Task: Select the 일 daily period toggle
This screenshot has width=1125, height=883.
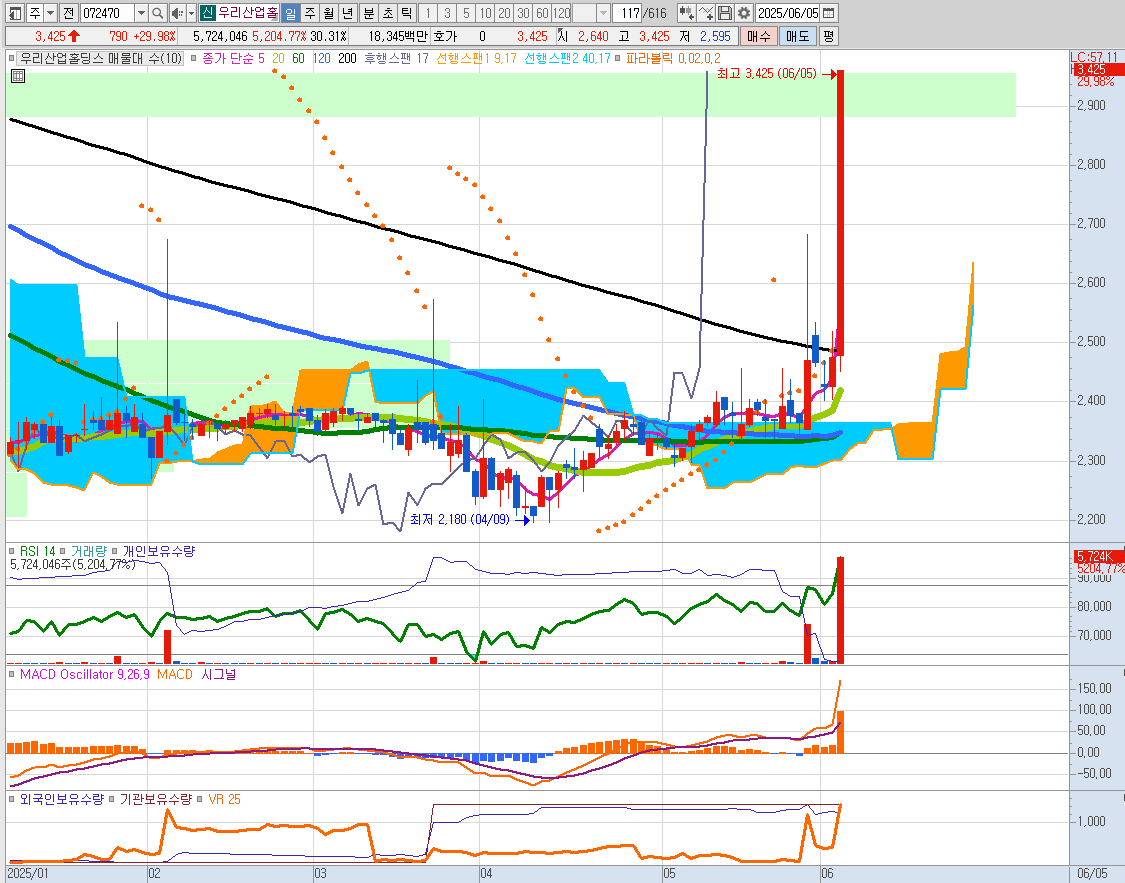Action: click(291, 13)
